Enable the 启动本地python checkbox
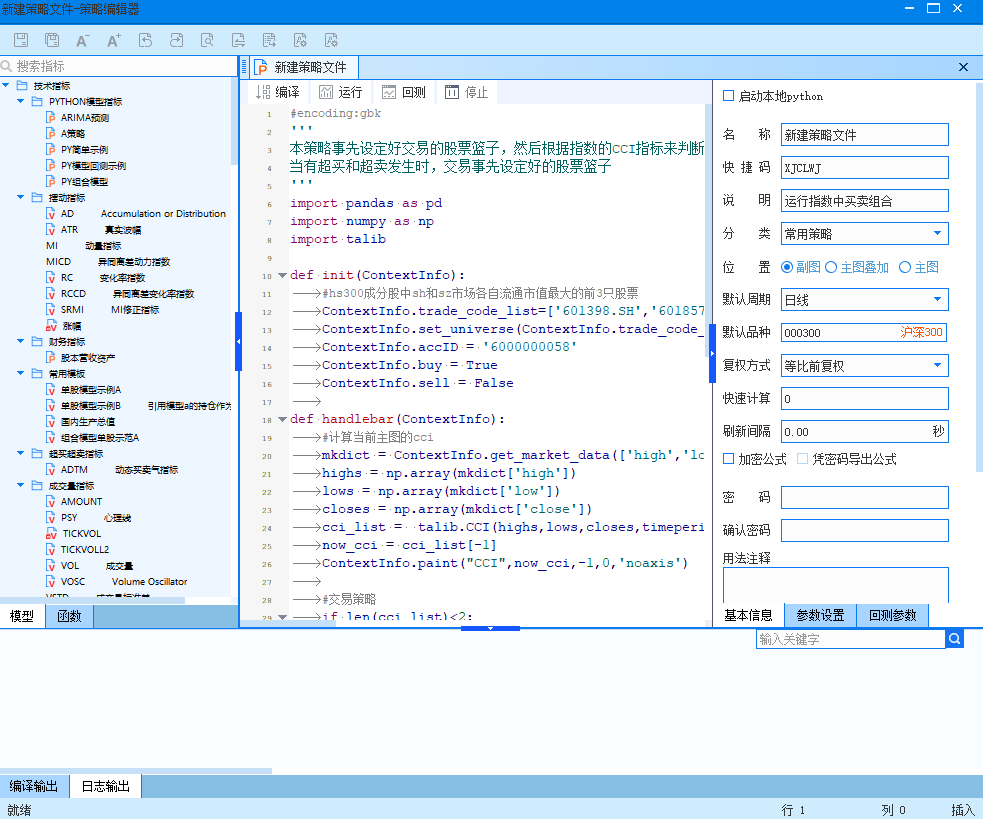Screen dimensions: 983x819 pos(728,96)
